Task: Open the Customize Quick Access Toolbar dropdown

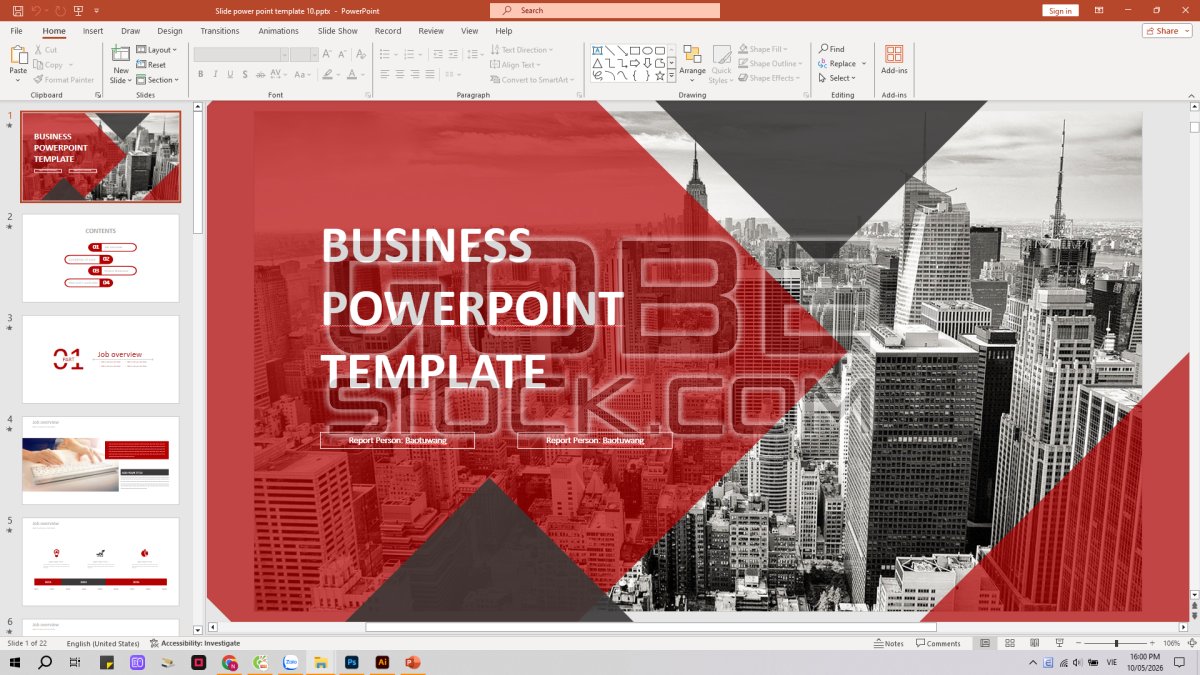Action: [x=96, y=10]
